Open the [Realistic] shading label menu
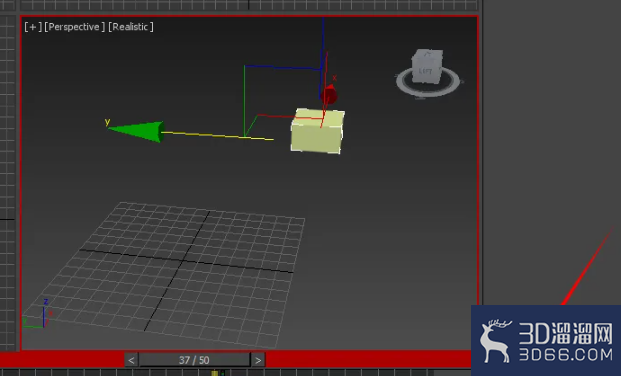Screen dimensions: 621x376 (x=131, y=27)
